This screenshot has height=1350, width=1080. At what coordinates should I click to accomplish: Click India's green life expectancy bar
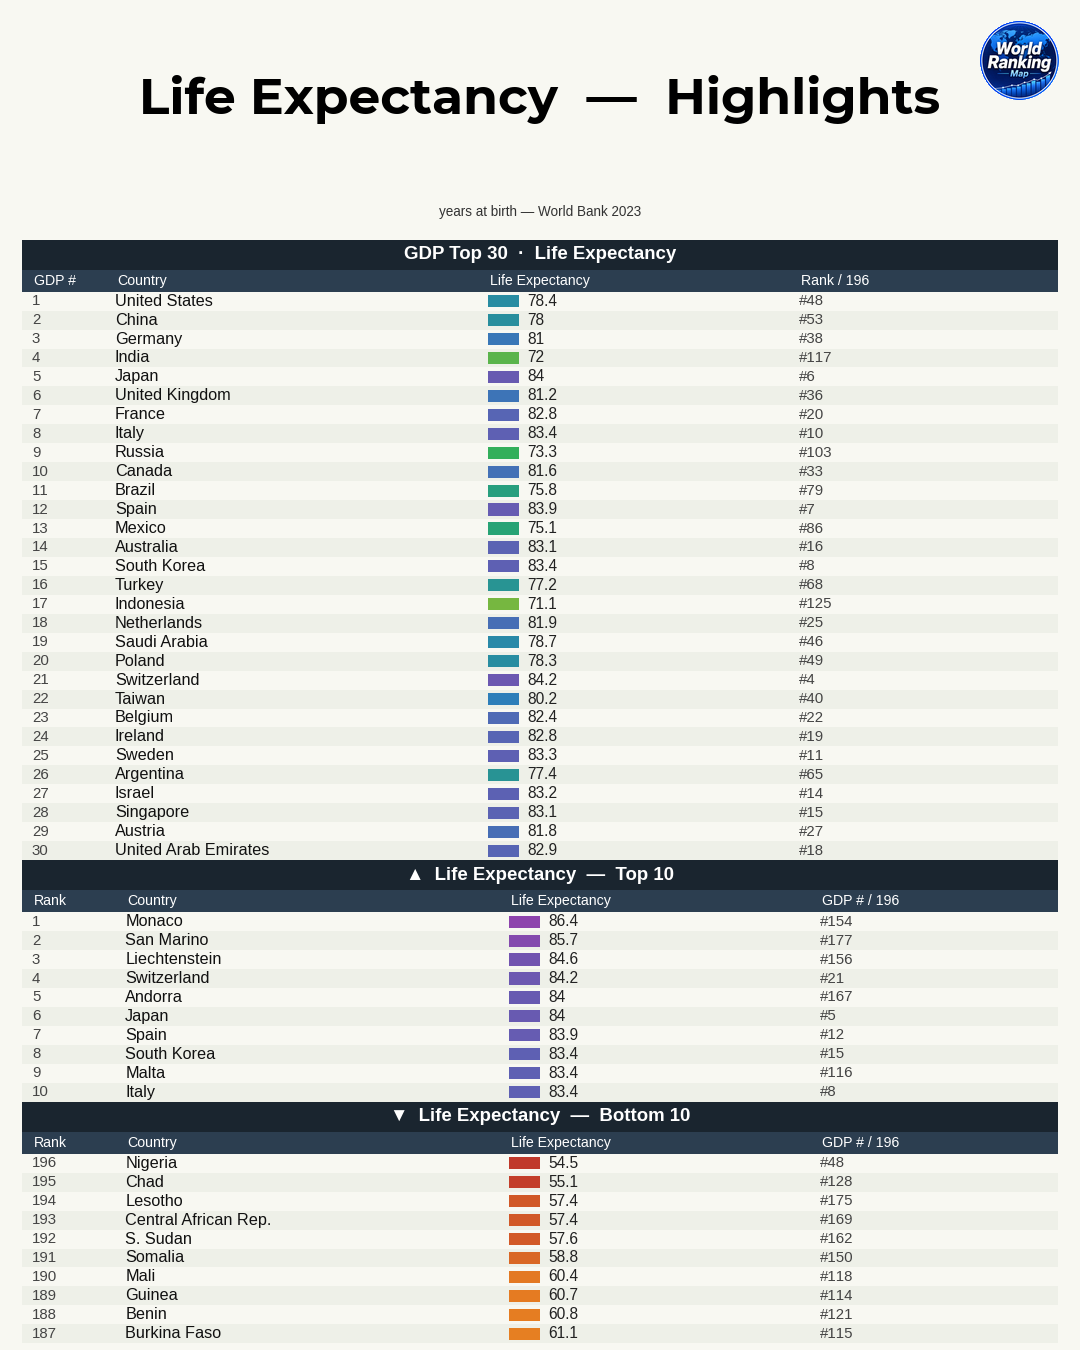point(503,358)
